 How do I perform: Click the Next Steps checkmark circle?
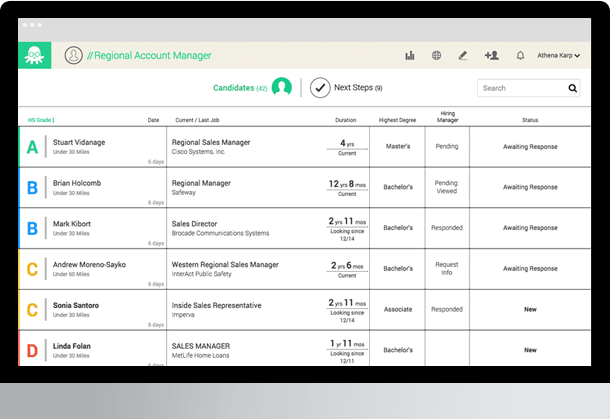click(x=320, y=88)
